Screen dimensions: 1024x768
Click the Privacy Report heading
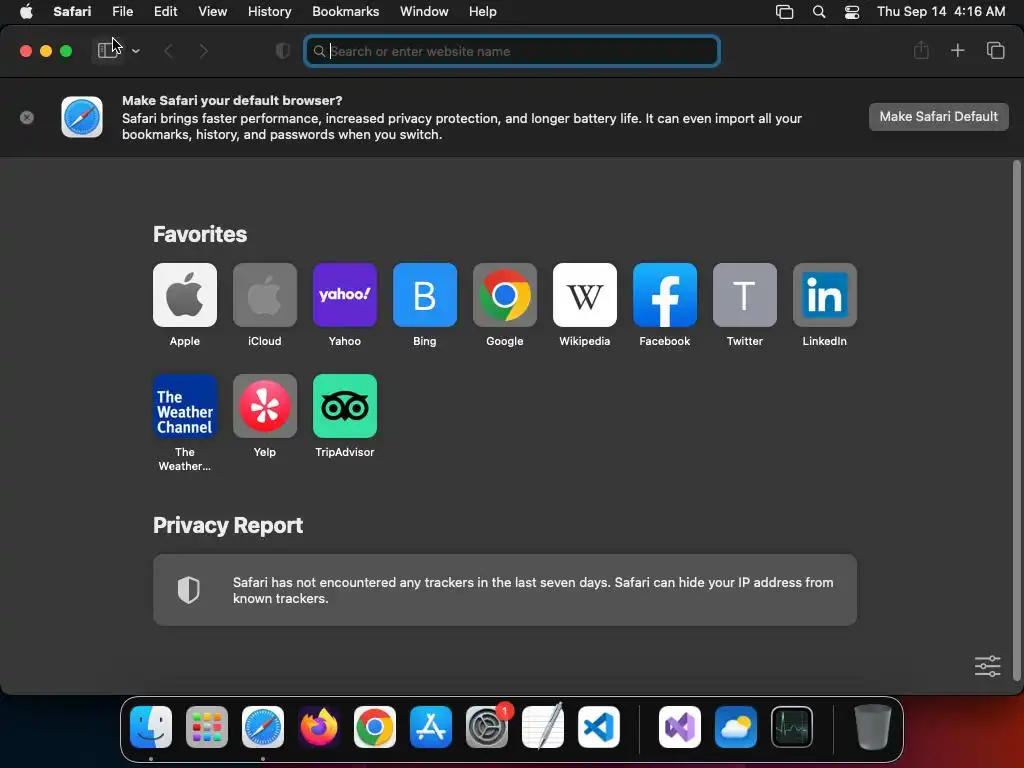pos(228,525)
